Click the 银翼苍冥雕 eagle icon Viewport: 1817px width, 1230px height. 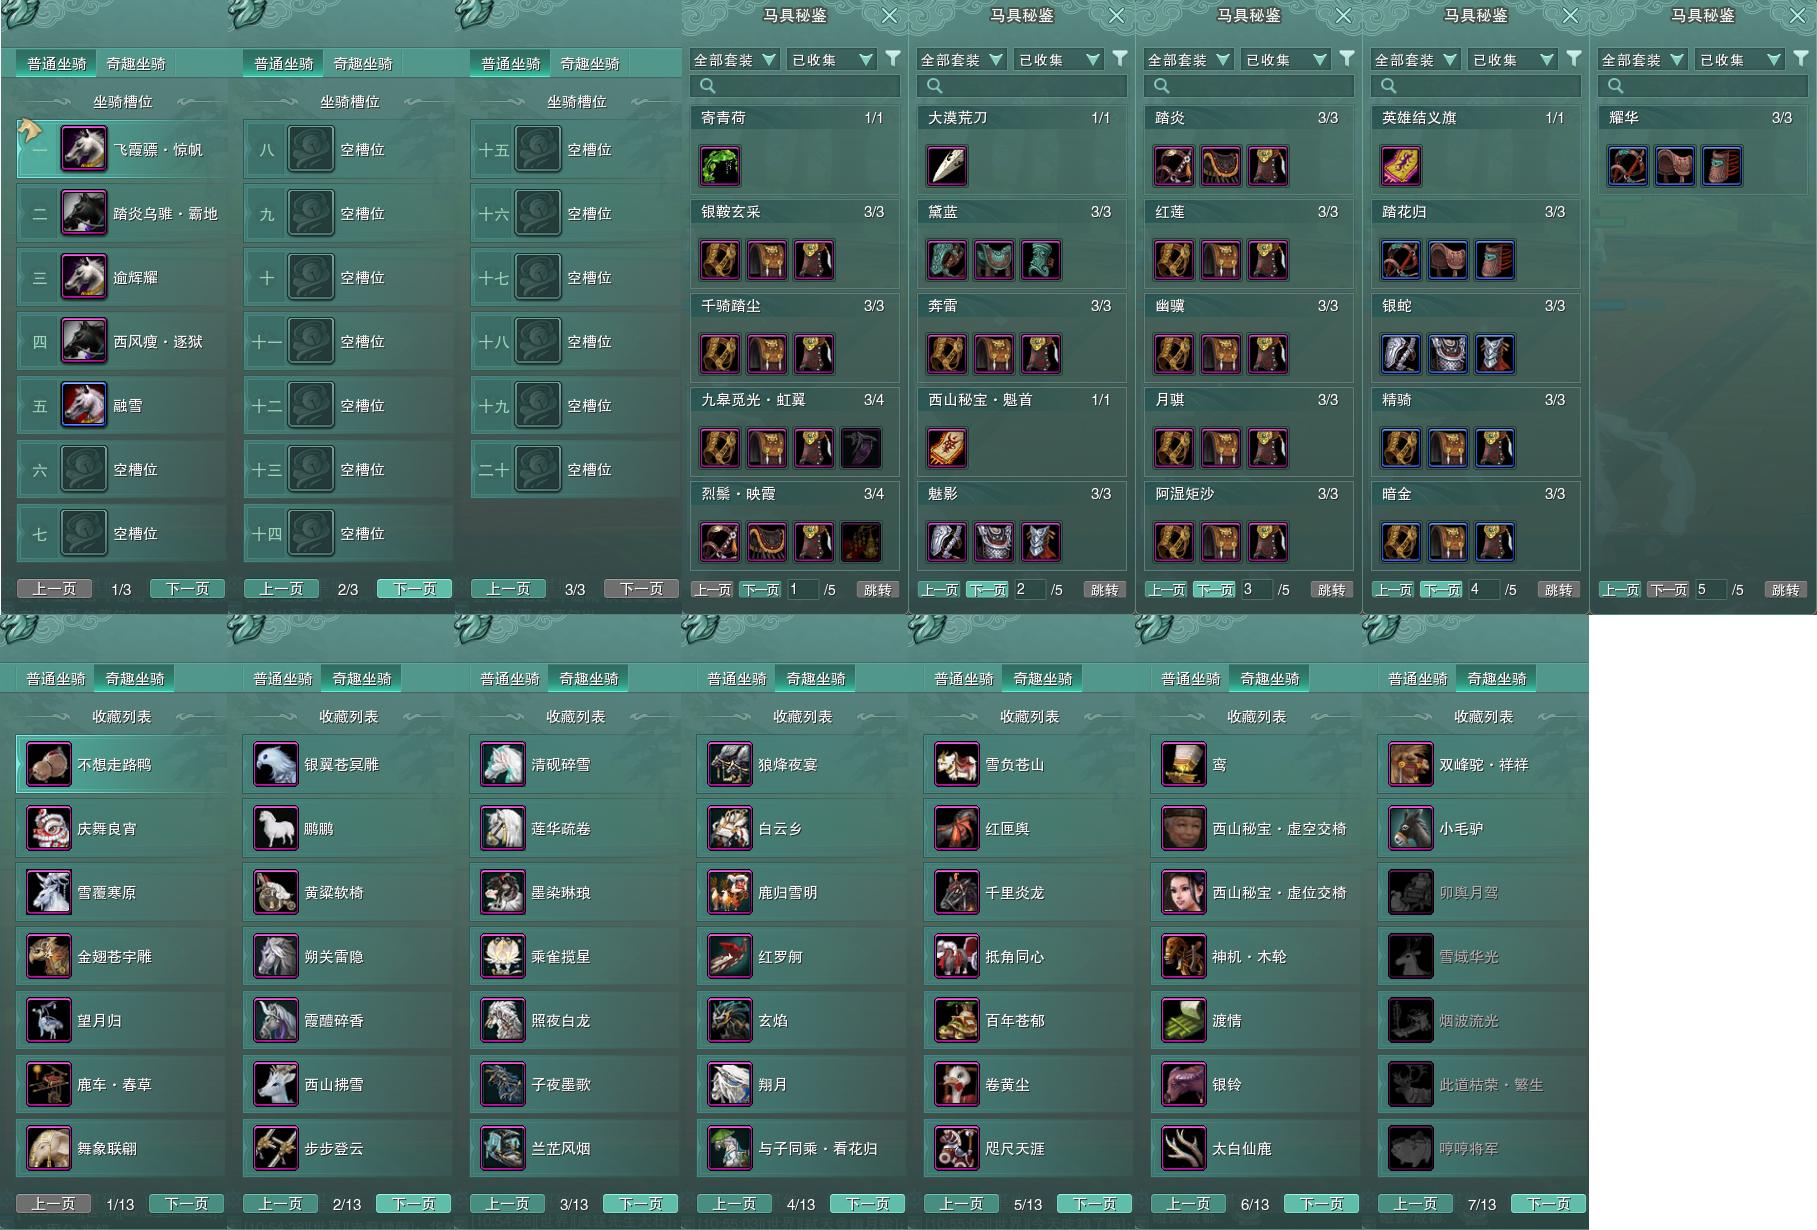pos(276,764)
